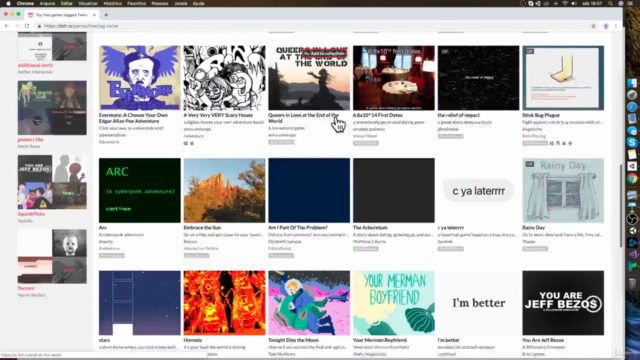Click the Evermore Edgar Allan Poe thumbnail
The height and width of the screenshot is (360, 640).
click(x=140, y=78)
